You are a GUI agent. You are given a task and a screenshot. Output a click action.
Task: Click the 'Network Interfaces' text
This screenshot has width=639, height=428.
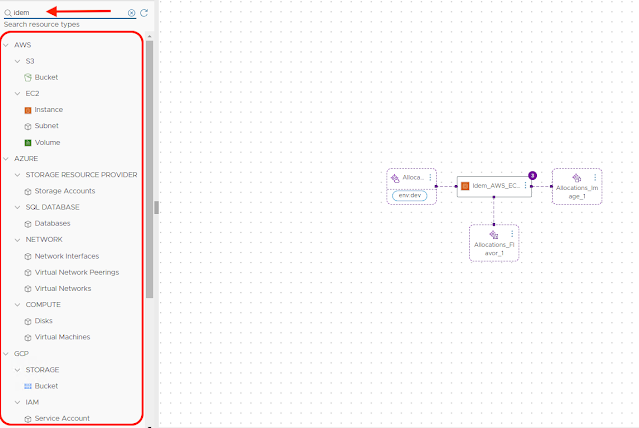[x=67, y=256]
